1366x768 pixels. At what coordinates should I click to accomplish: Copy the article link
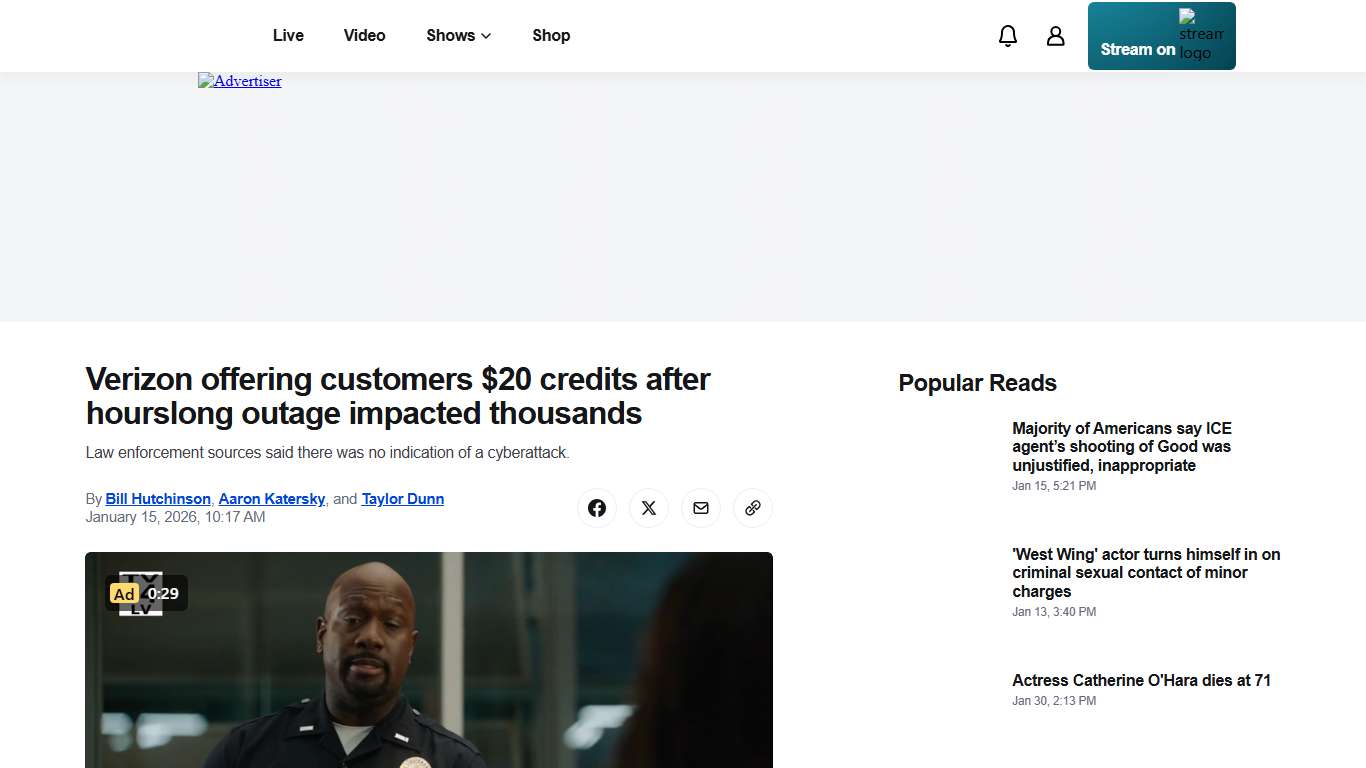[x=752, y=508]
